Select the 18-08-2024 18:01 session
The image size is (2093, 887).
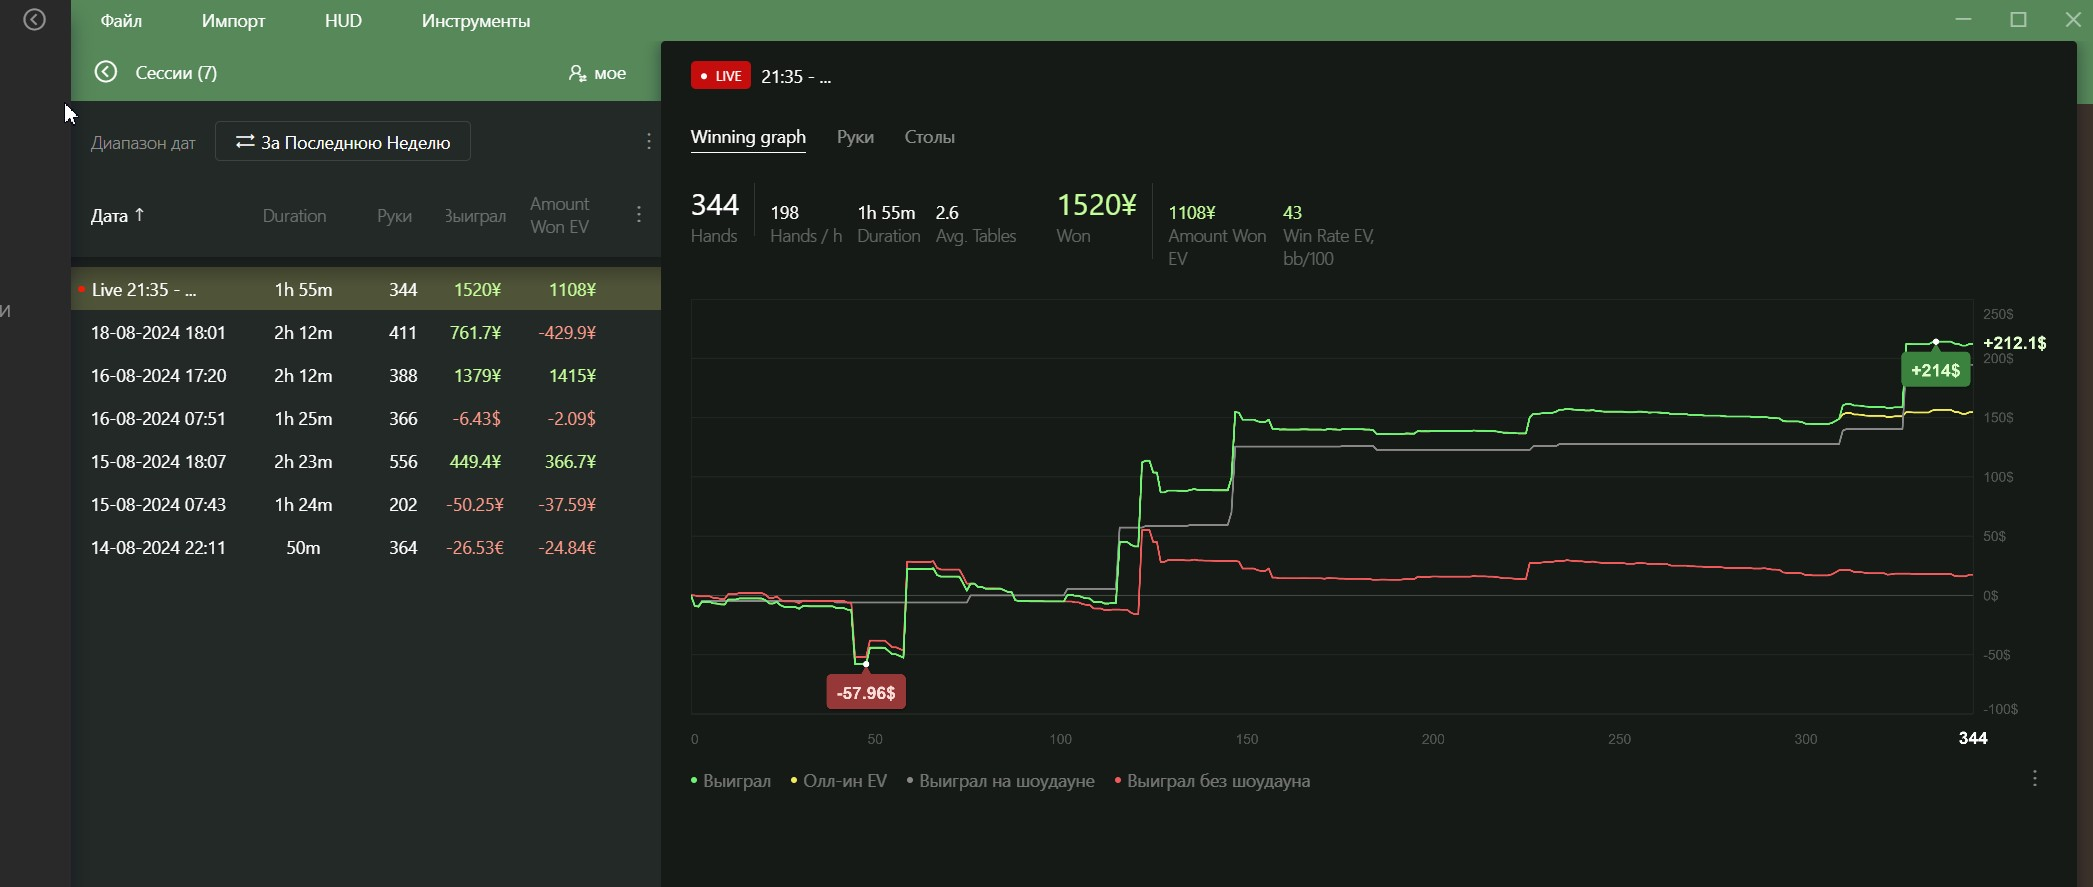[366, 332]
